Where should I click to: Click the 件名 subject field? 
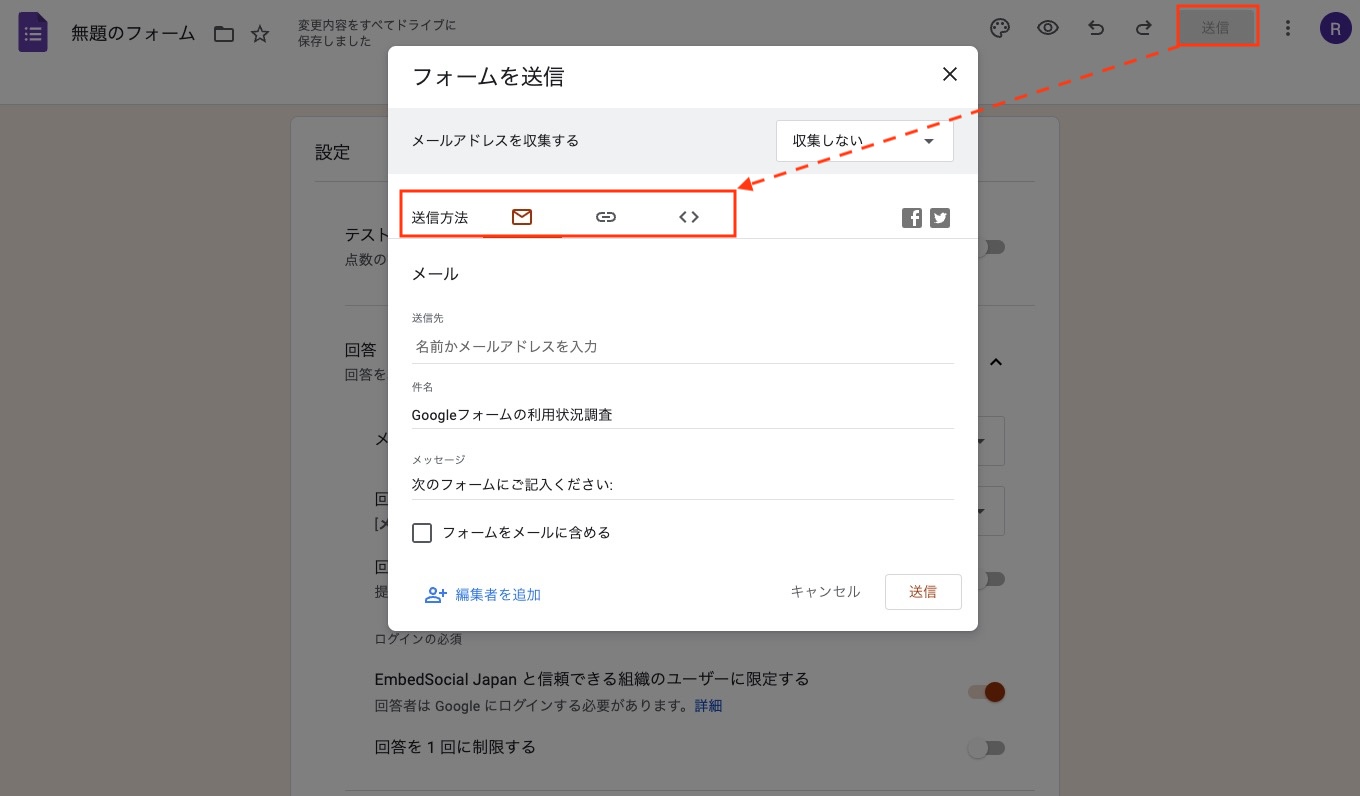[683, 414]
